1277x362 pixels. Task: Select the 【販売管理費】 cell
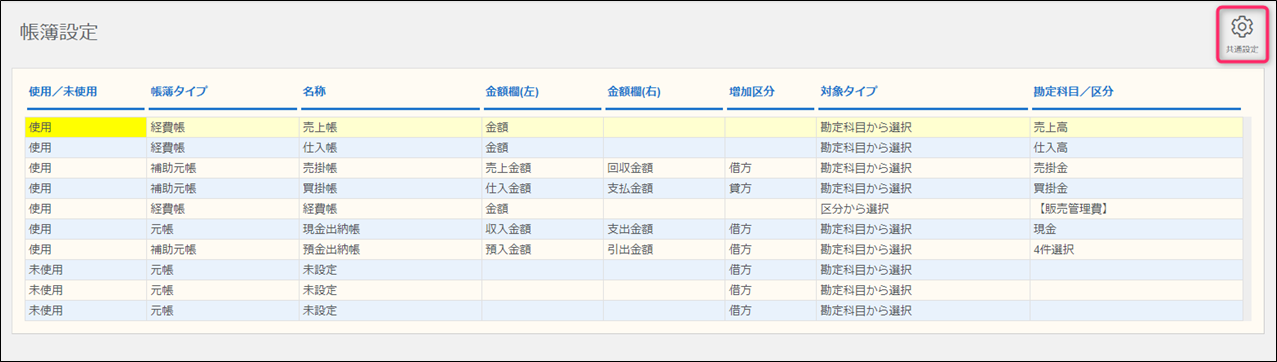click(x=1136, y=209)
